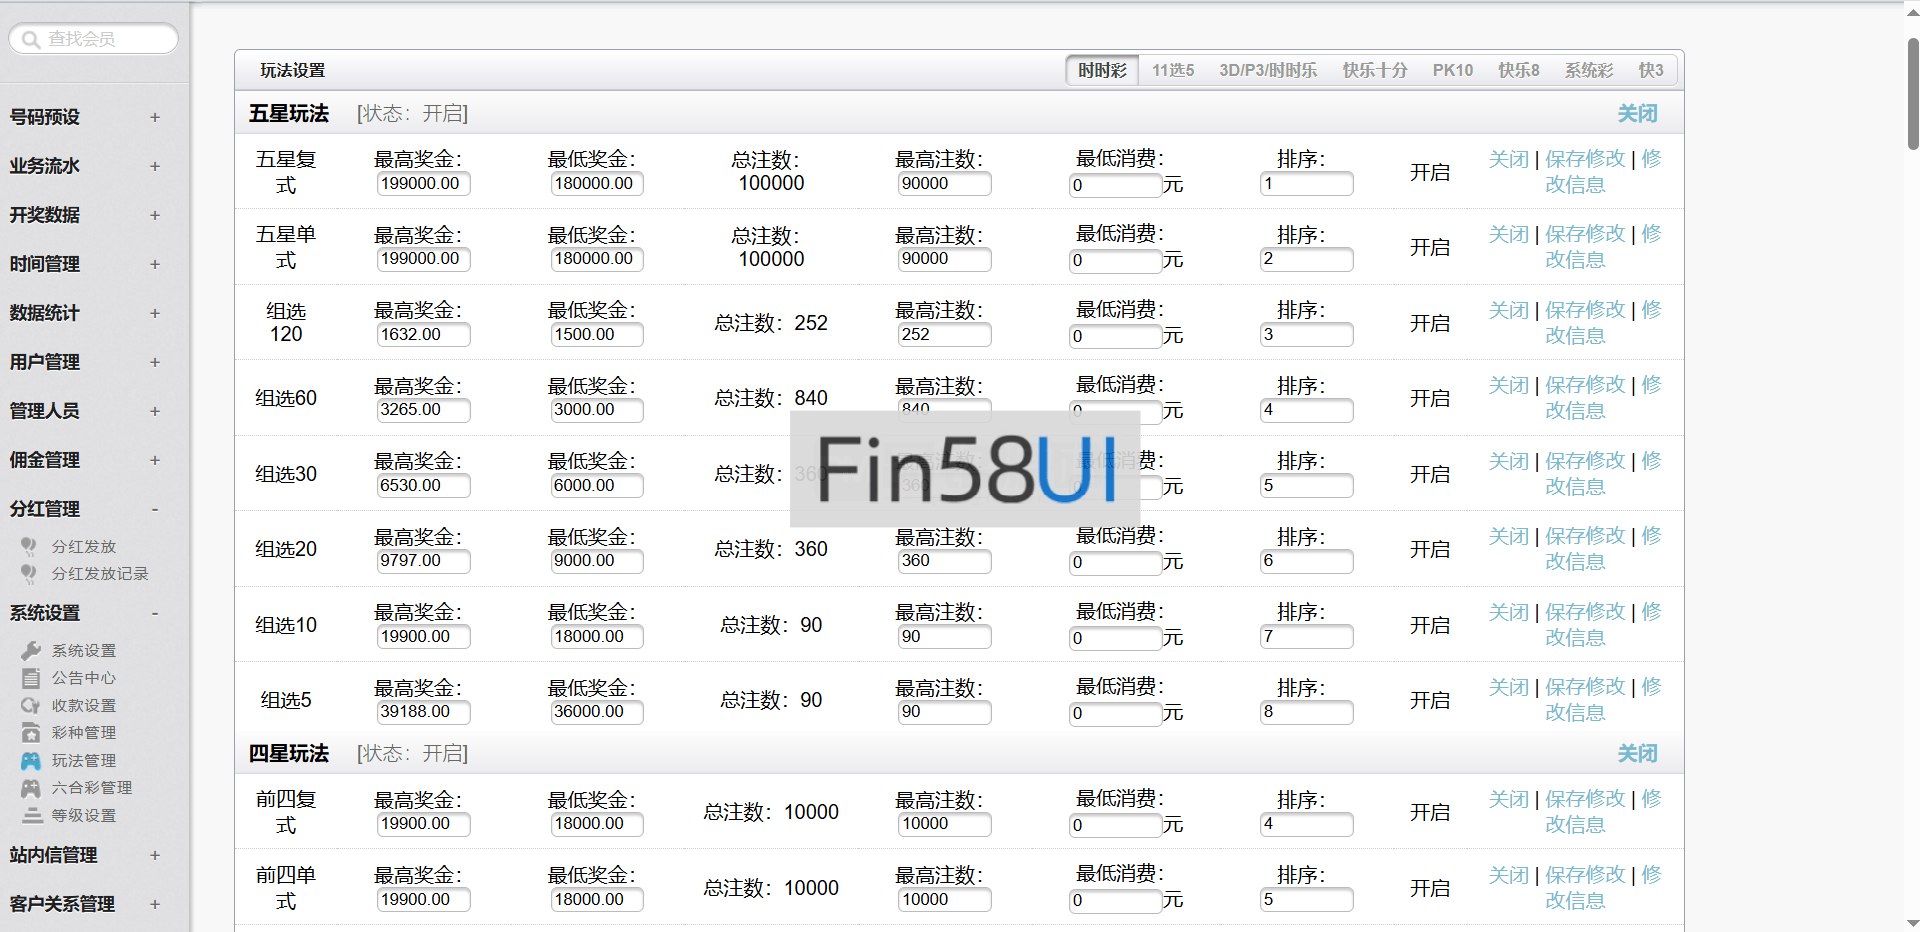This screenshot has height=932, width=1920.
Task: Select the blue 玩法管理 gamepad icon
Action: (30, 760)
